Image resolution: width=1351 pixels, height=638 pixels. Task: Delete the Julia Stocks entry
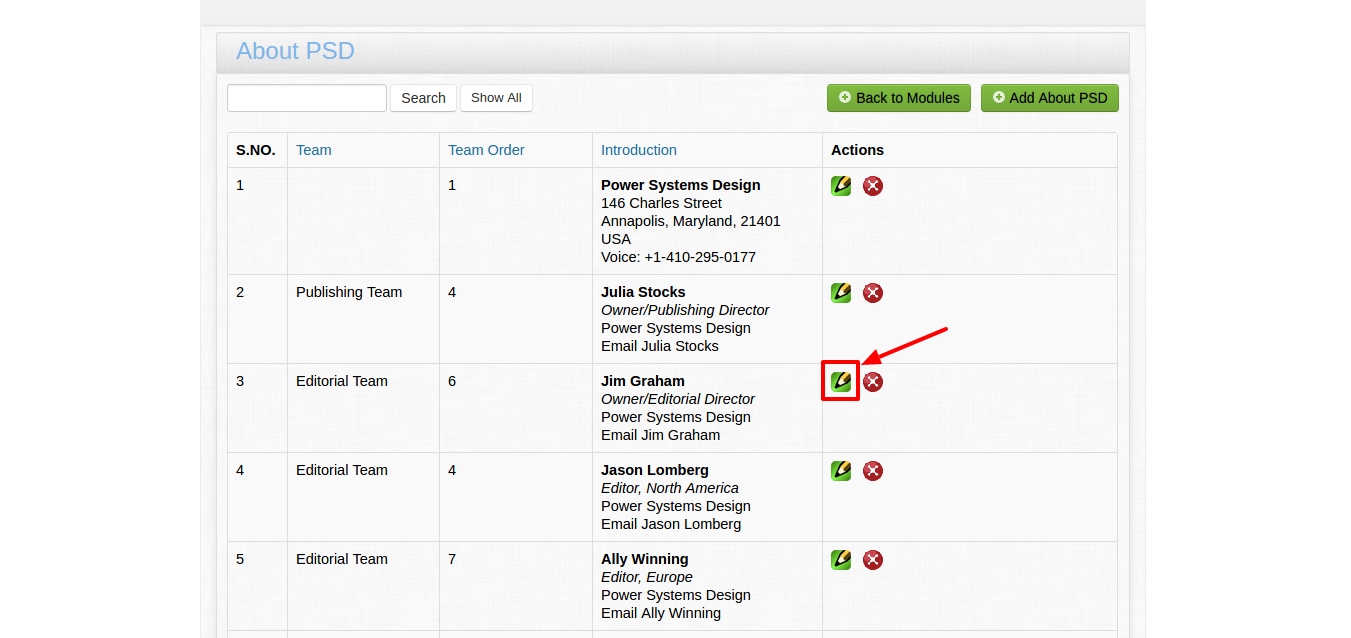point(873,292)
